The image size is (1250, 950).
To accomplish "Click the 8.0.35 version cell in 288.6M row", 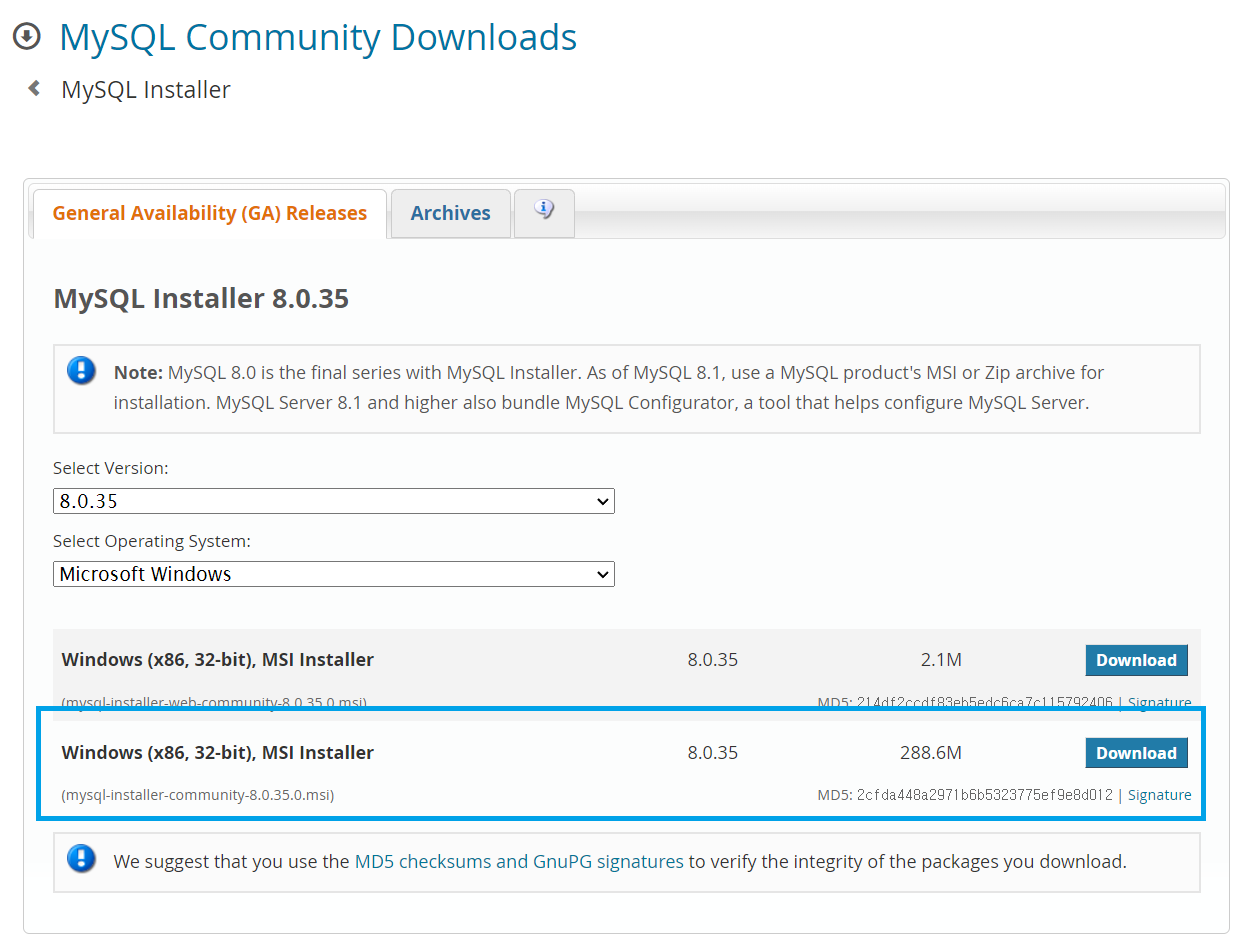I will click(x=712, y=753).
